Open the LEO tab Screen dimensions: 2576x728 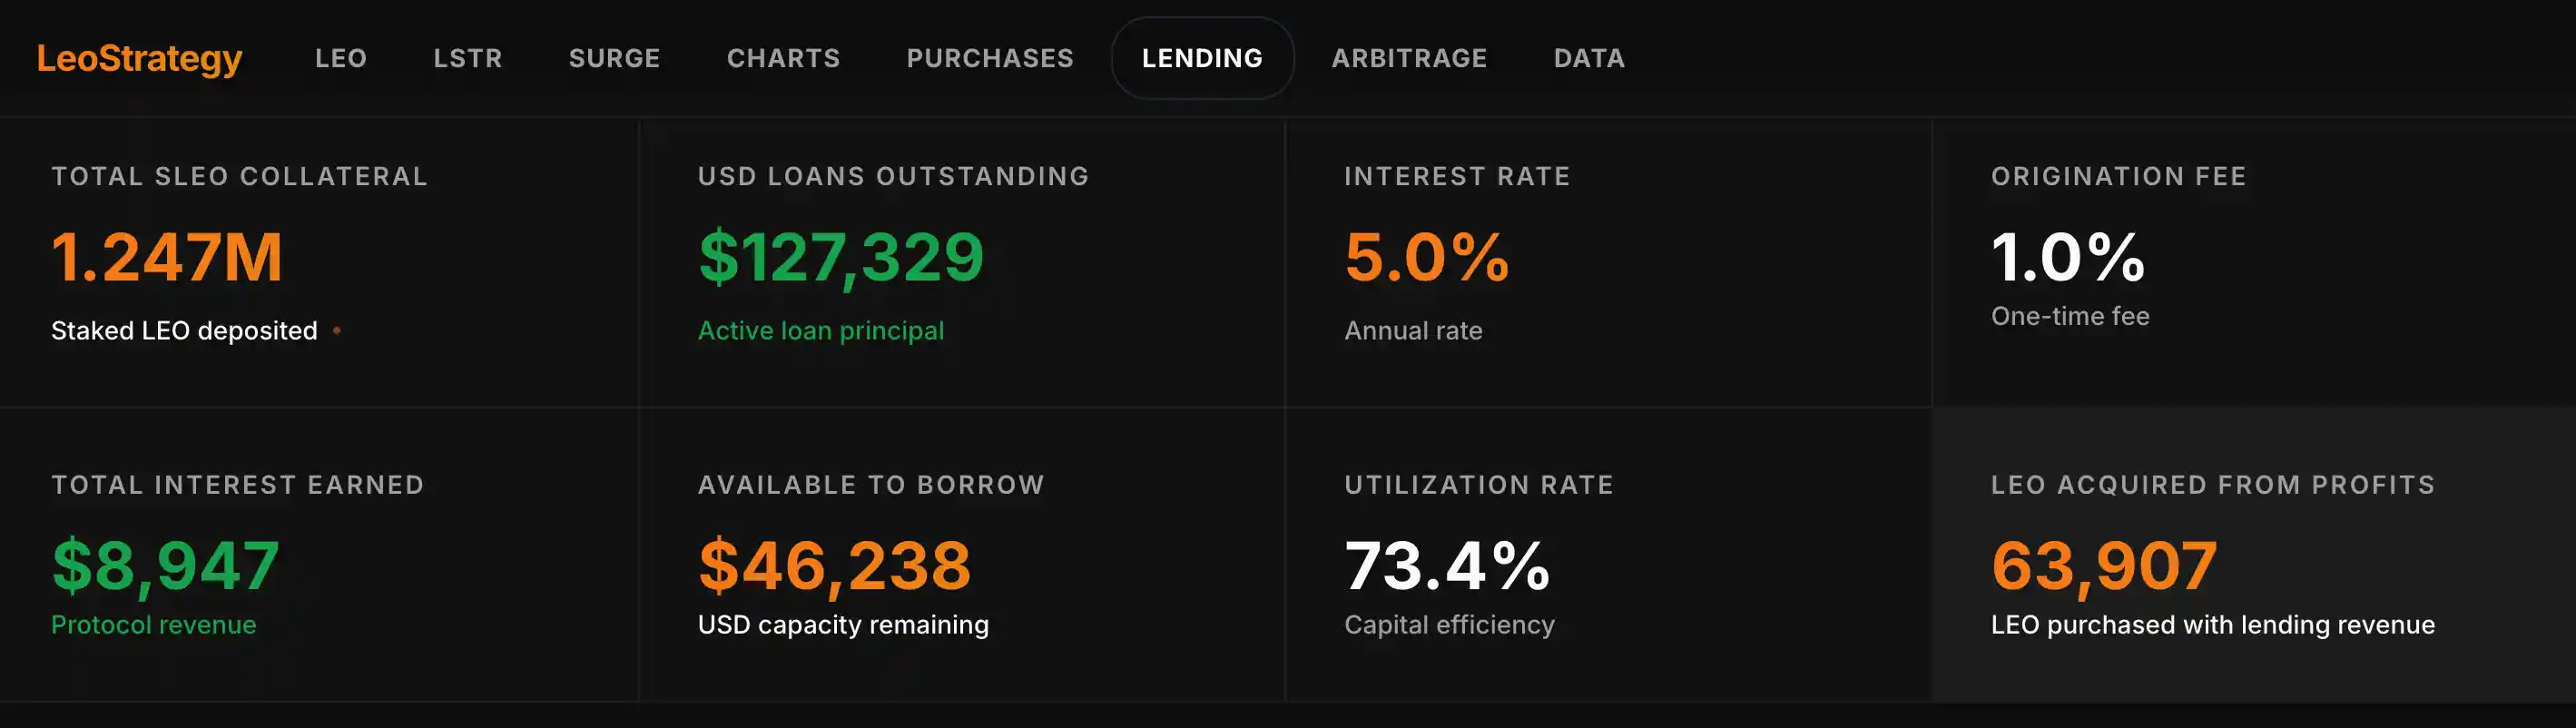(x=341, y=58)
